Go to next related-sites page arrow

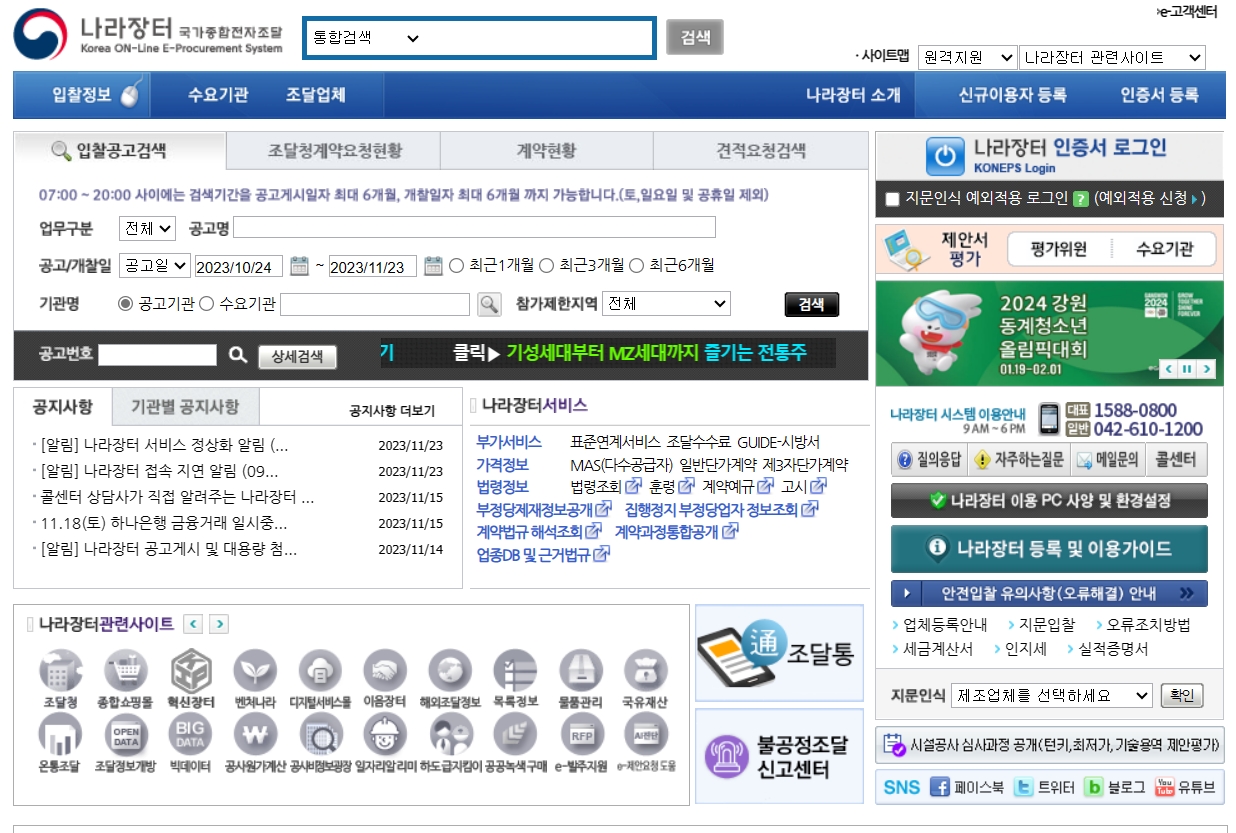219,624
